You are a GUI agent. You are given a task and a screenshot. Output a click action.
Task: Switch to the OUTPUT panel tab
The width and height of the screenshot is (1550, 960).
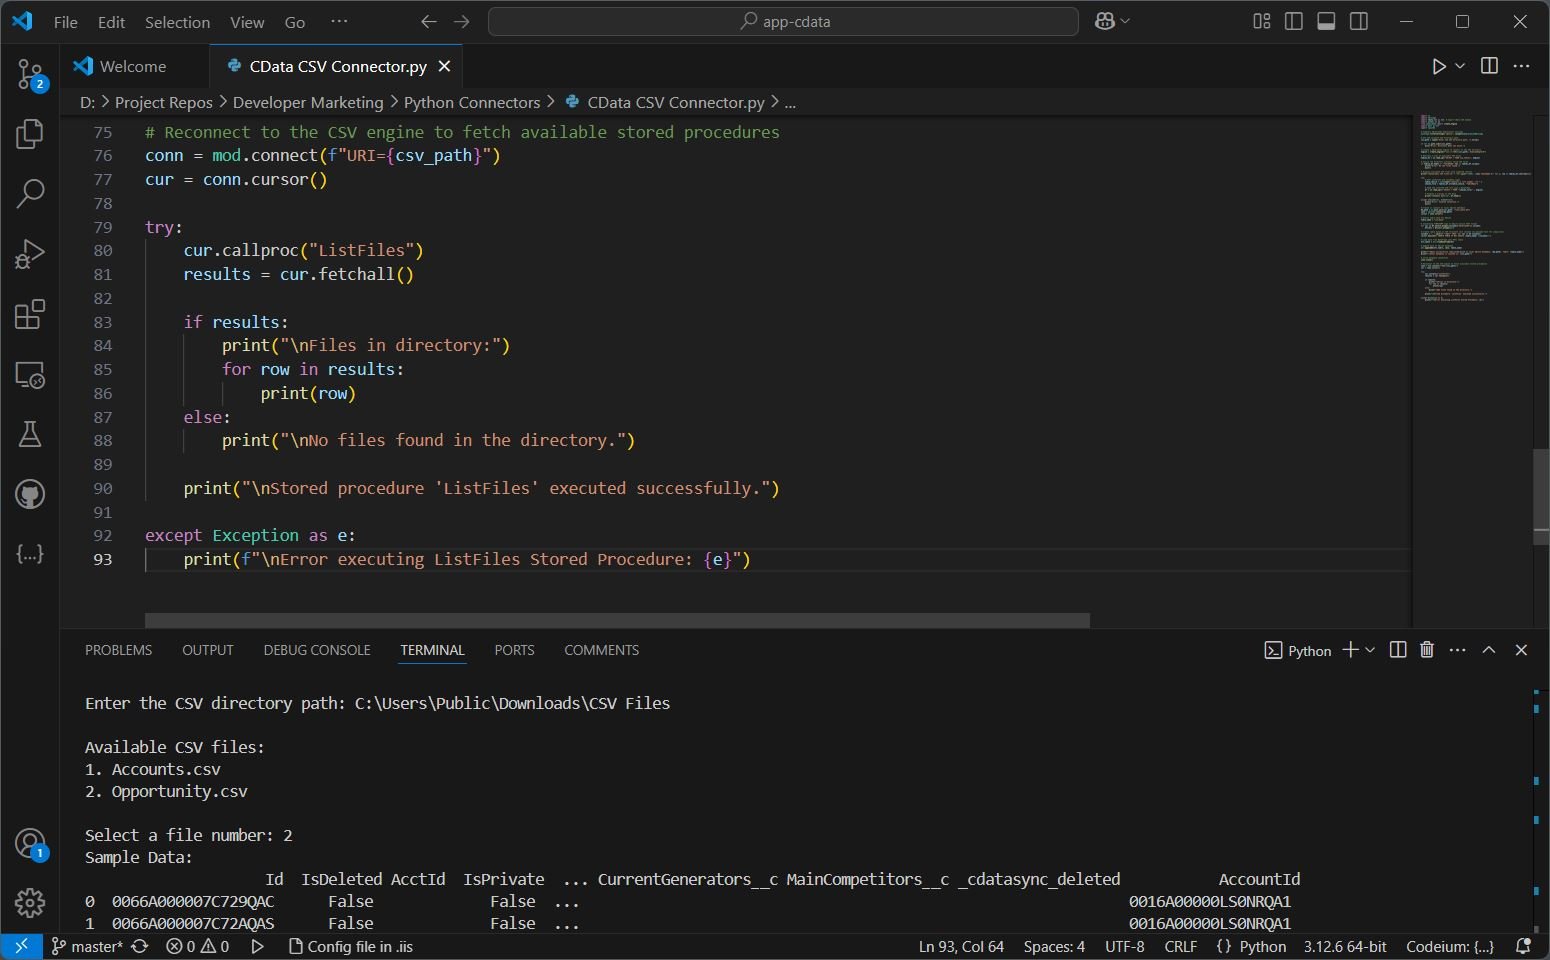coord(208,650)
